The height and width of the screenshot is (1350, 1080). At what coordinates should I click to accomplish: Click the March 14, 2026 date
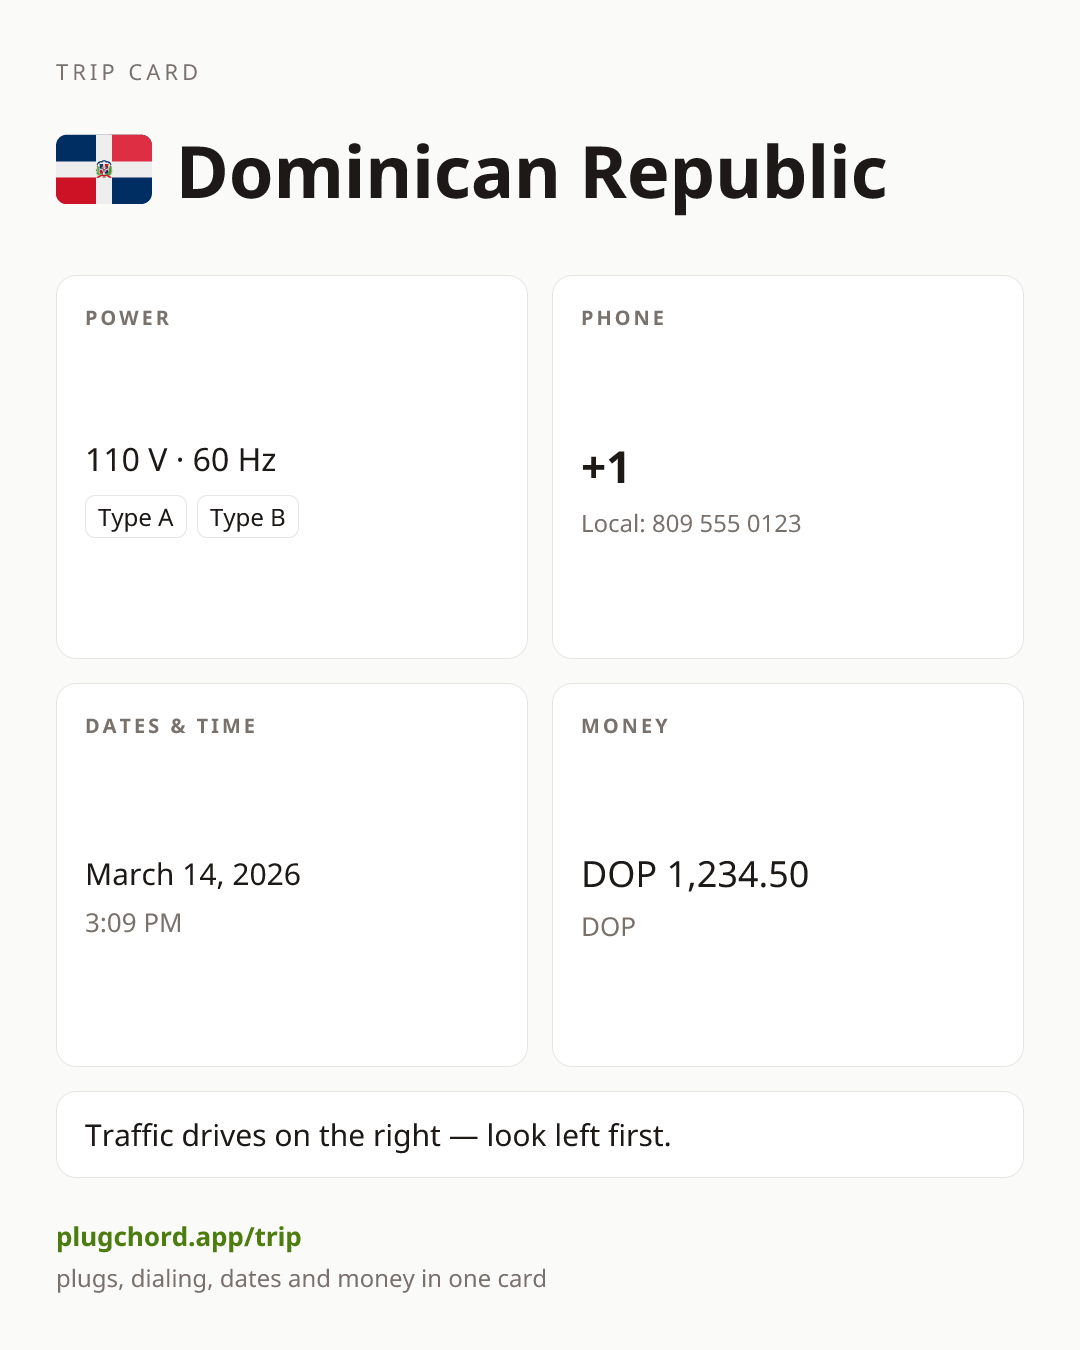tap(193, 874)
